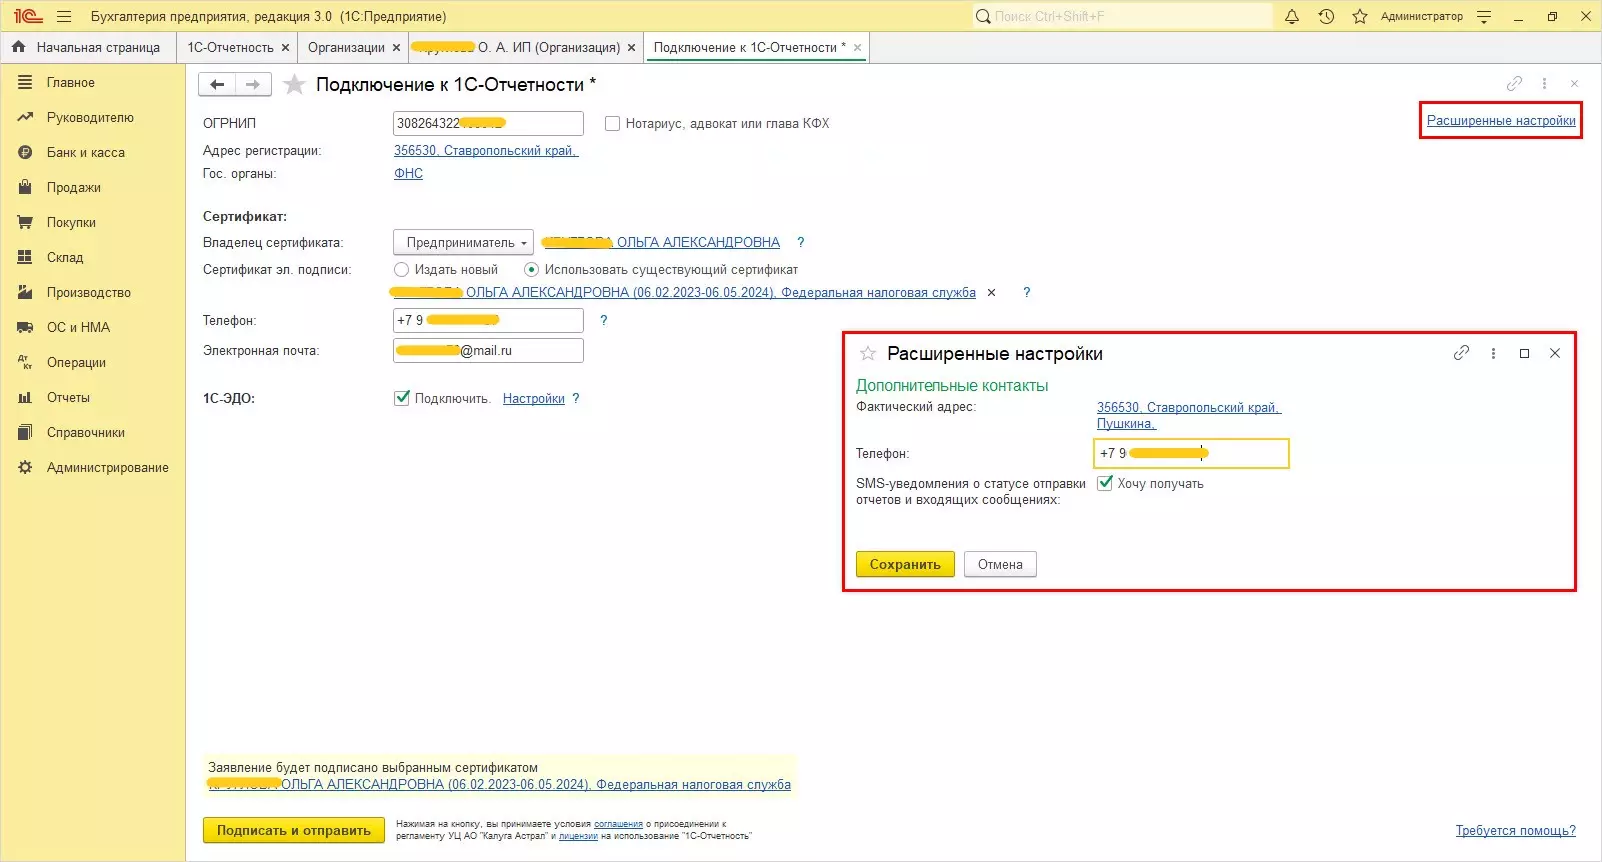Go back with the left arrow button
The image size is (1602, 862).
click(x=217, y=85)
